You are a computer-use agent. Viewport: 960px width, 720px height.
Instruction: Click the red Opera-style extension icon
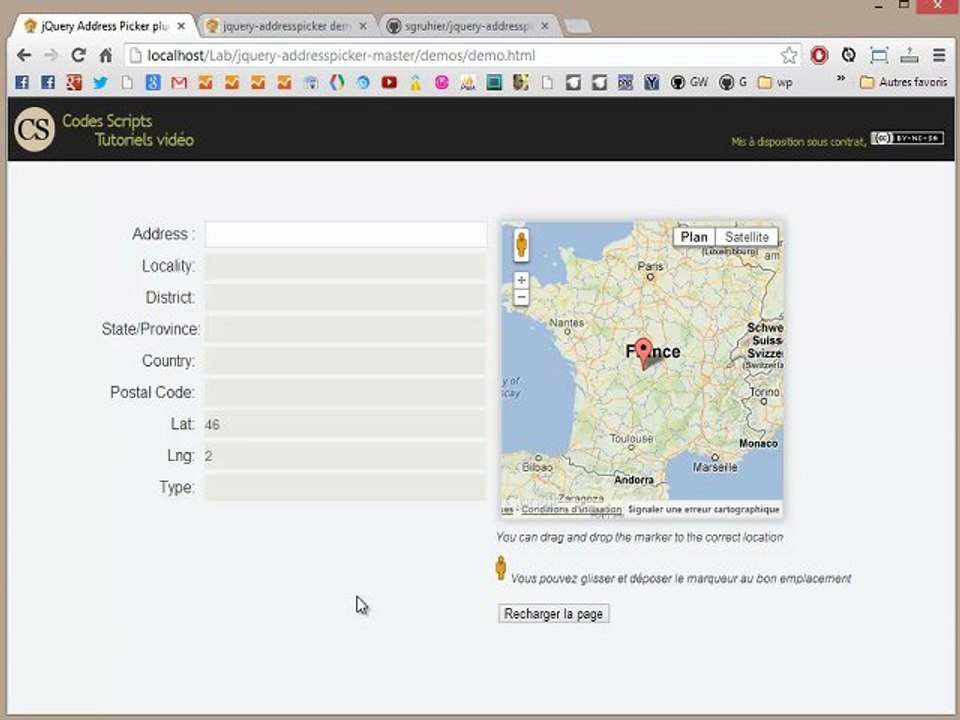click(819, 55)
